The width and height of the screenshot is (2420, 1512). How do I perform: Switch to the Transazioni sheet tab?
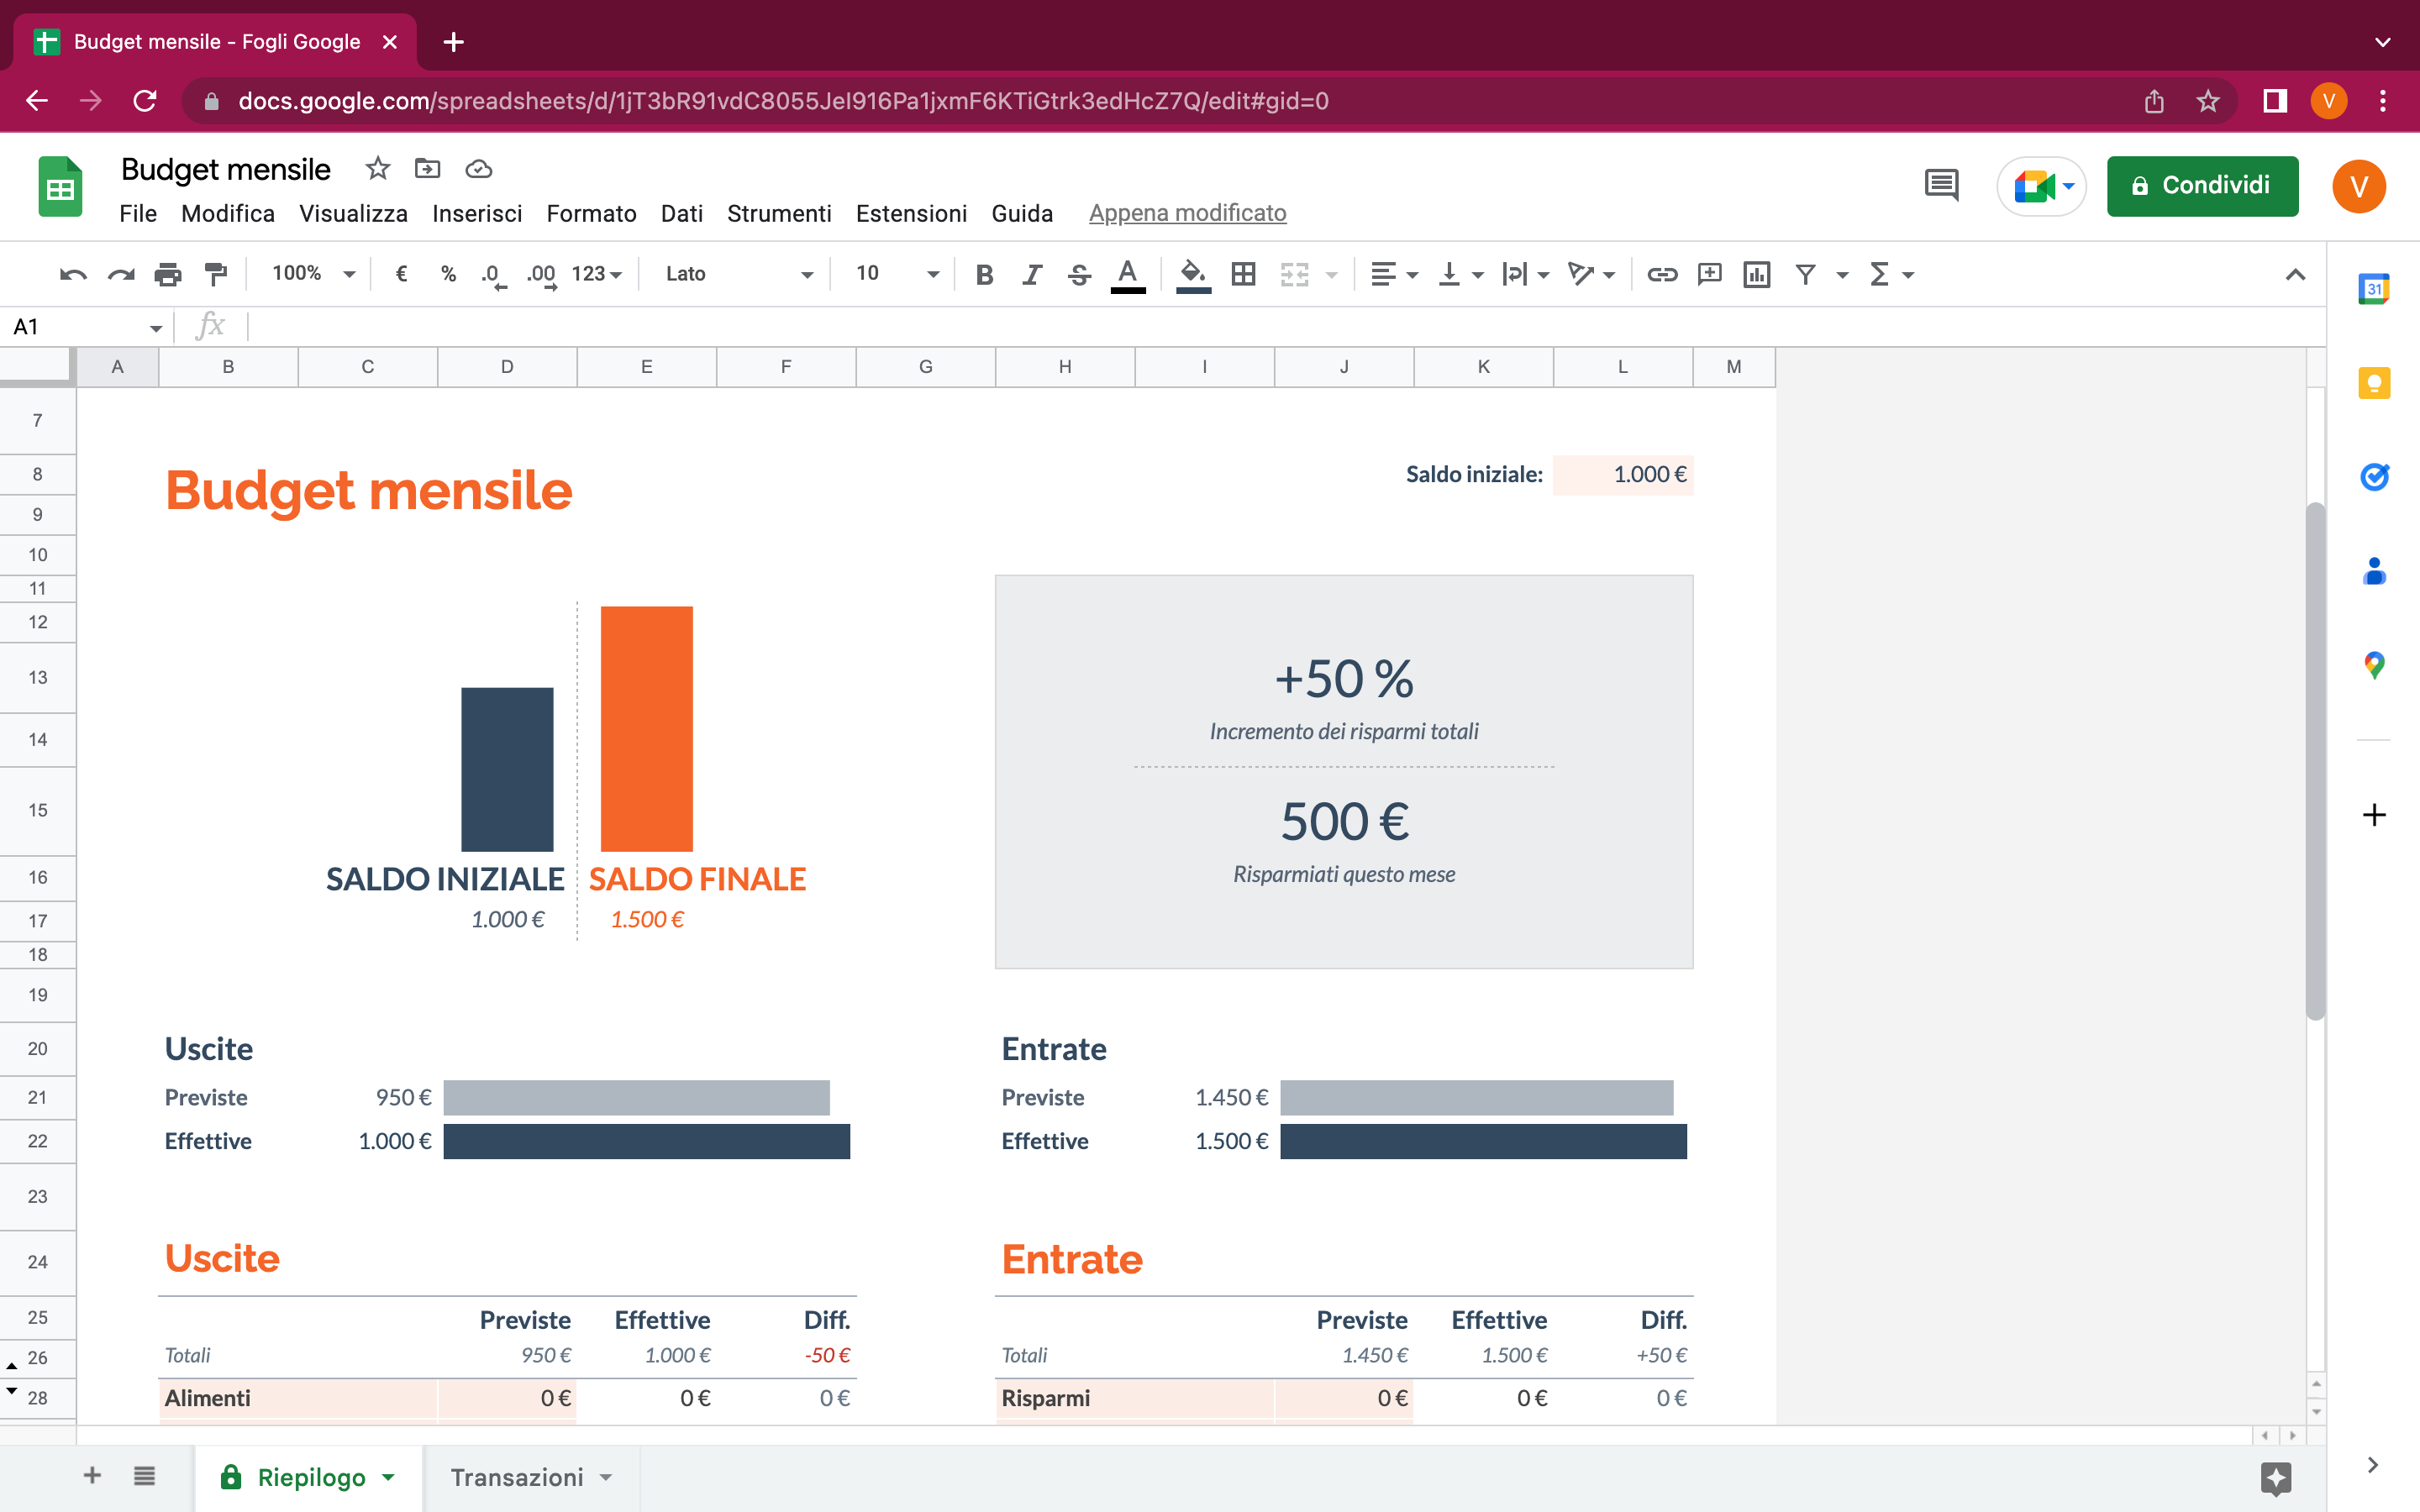pyautogui.click(x=516, y=1477)
